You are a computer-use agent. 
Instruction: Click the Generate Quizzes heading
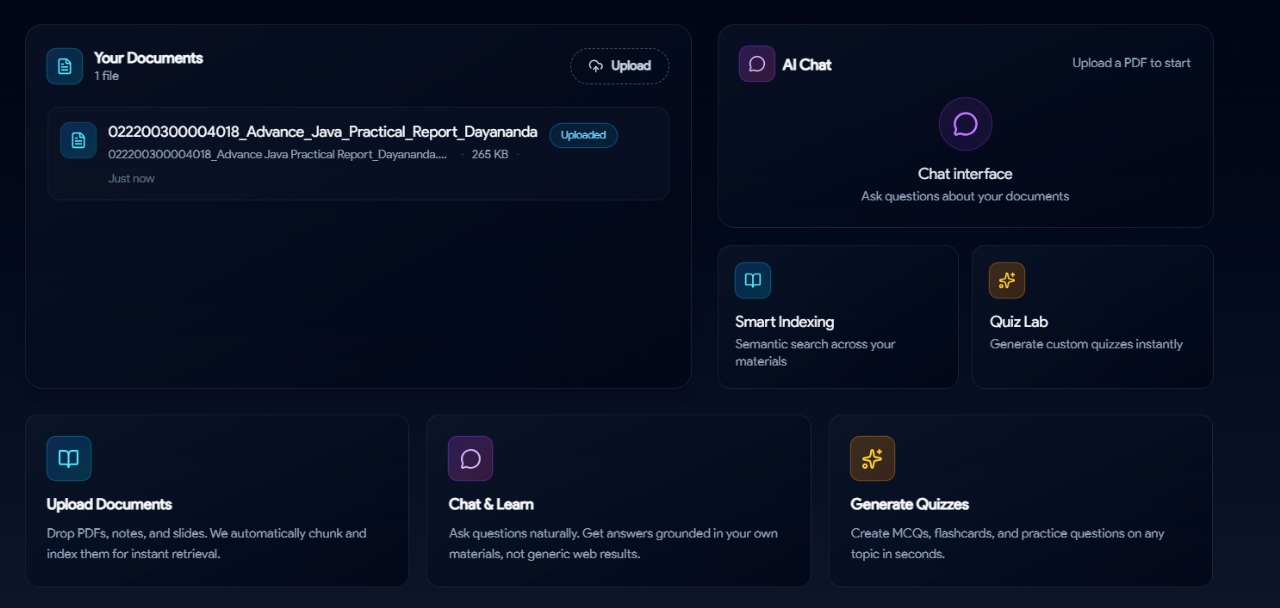tap(909, 504)
